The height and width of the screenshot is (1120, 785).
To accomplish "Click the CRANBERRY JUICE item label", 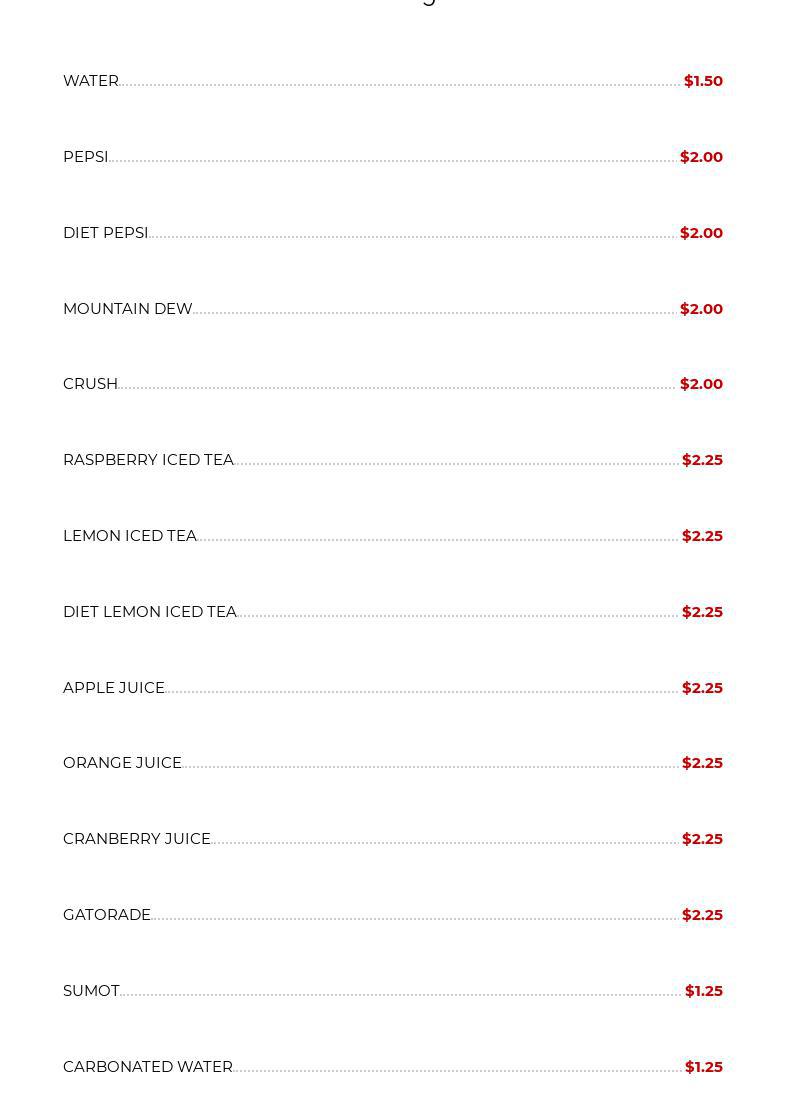I will (x=136, y=839).
